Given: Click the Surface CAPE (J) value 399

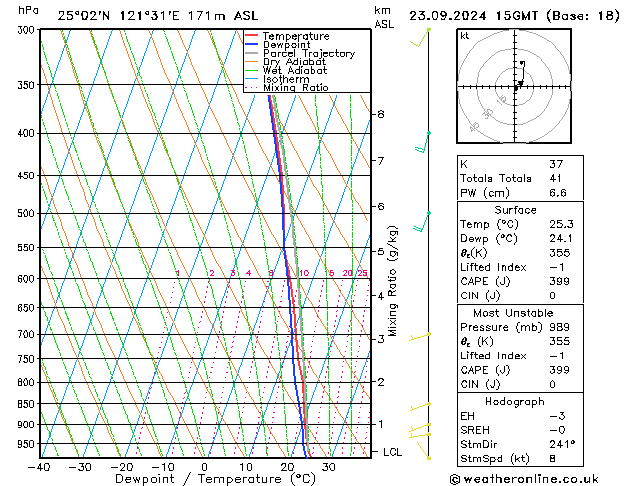Looking at the screenshot, I should [x=559, y=281].
